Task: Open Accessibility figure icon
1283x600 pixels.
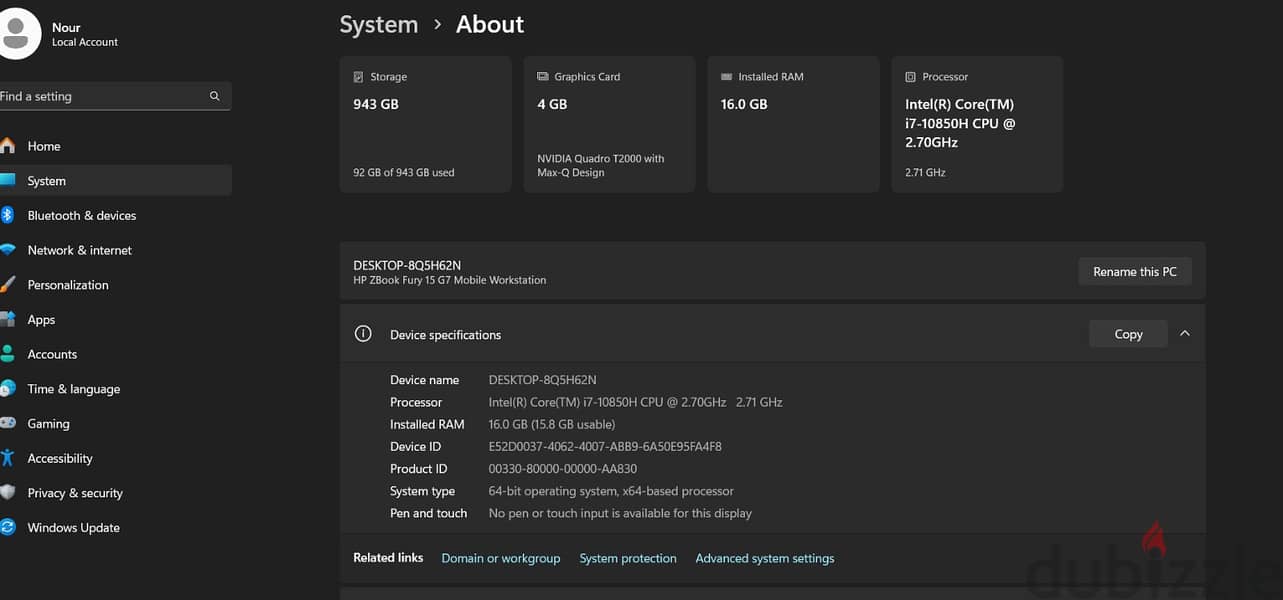Action: click(8, 458)
